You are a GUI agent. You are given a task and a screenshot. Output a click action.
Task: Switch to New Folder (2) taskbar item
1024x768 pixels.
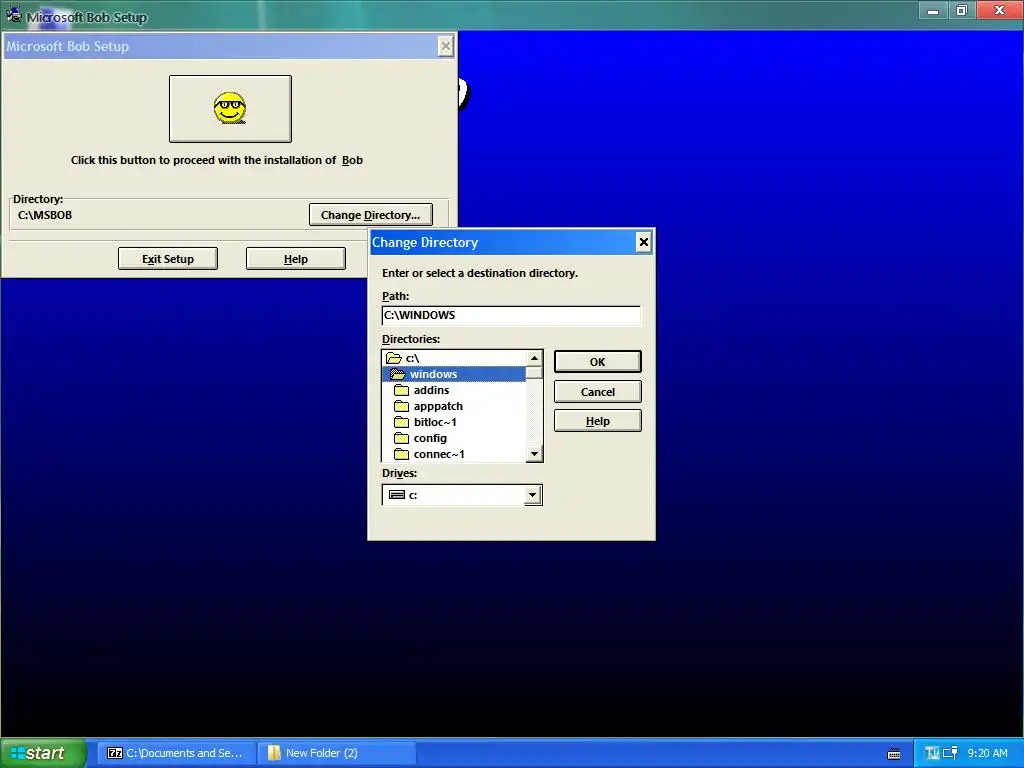coord(336,753)
